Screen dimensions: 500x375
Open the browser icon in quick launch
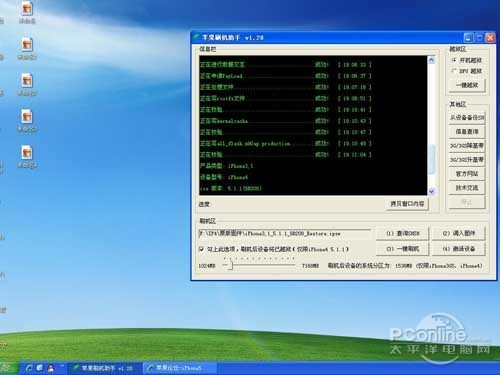[30, 368]
